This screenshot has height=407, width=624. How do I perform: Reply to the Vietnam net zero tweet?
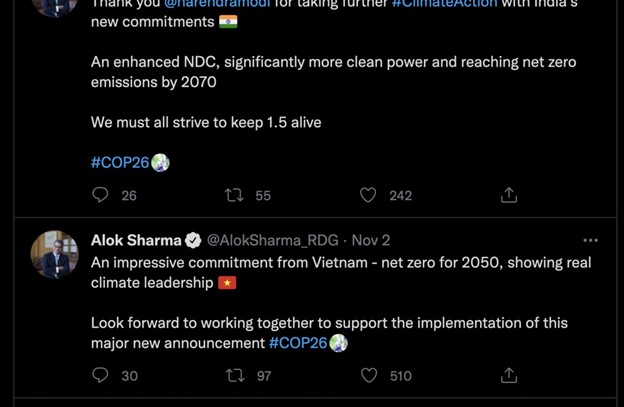coord(100,375)
